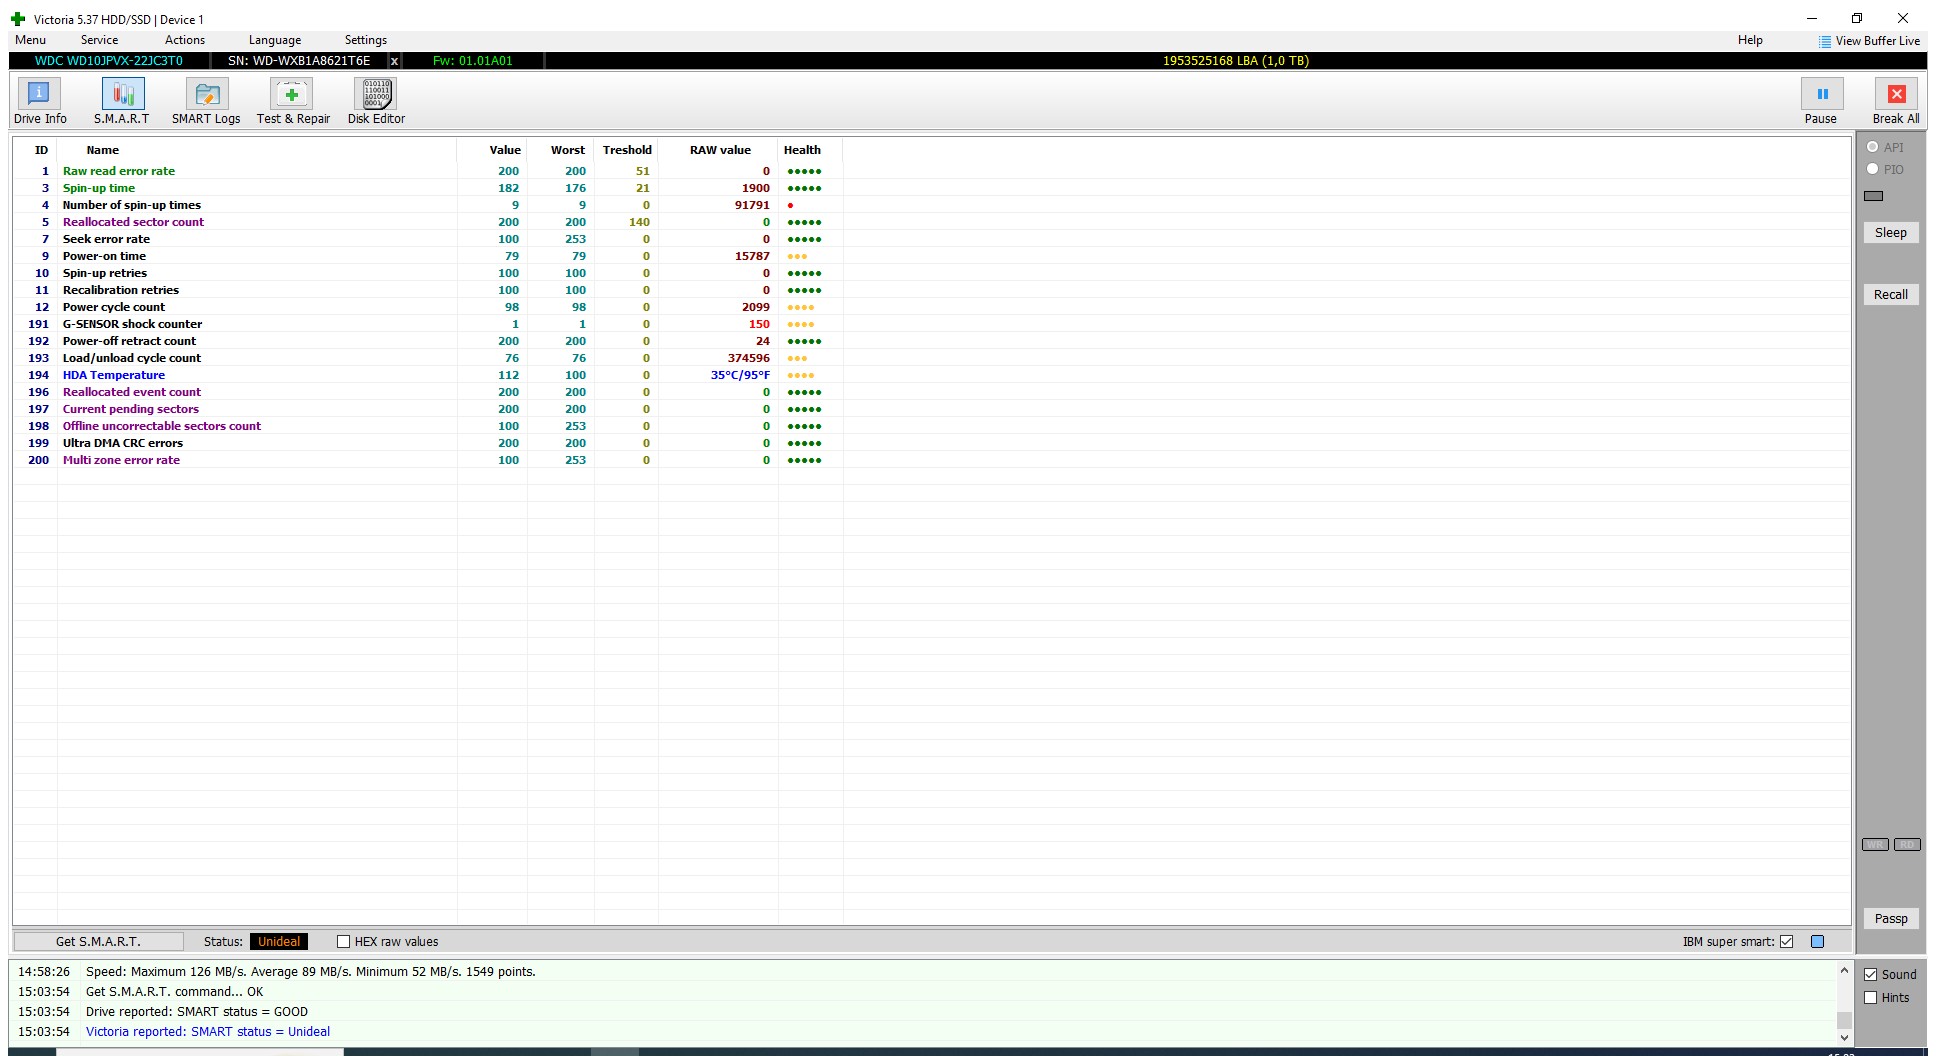This screenshot has height=1056, width=1936.
Task: Select the Power cycle count row
Action: 428,307
